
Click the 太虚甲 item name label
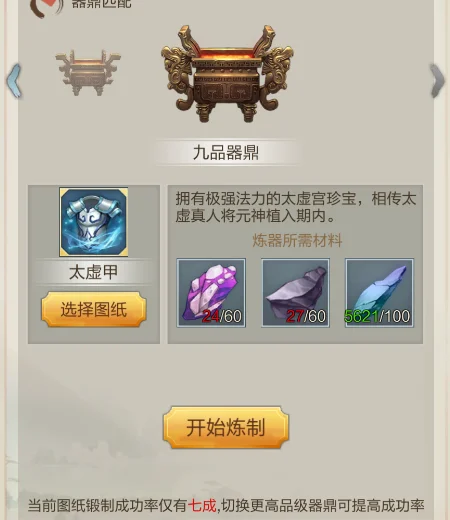pos(93,272)
